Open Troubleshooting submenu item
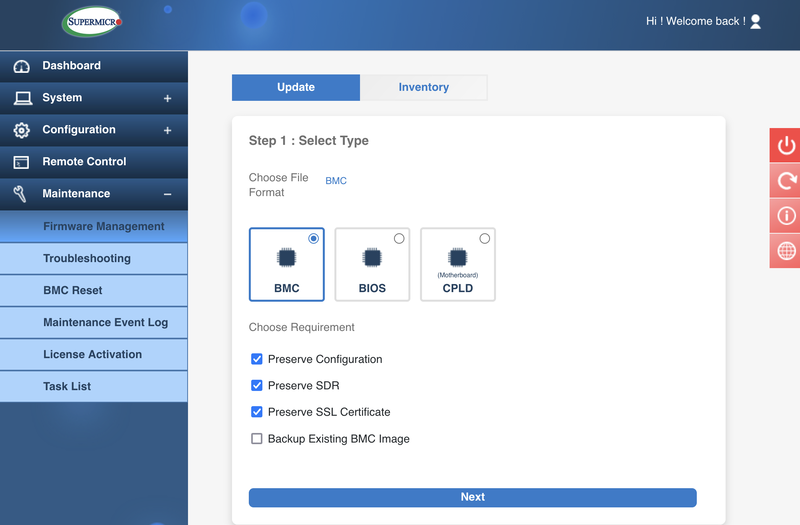The width and height of the screenshot is (800, 525). coord(94,259)
